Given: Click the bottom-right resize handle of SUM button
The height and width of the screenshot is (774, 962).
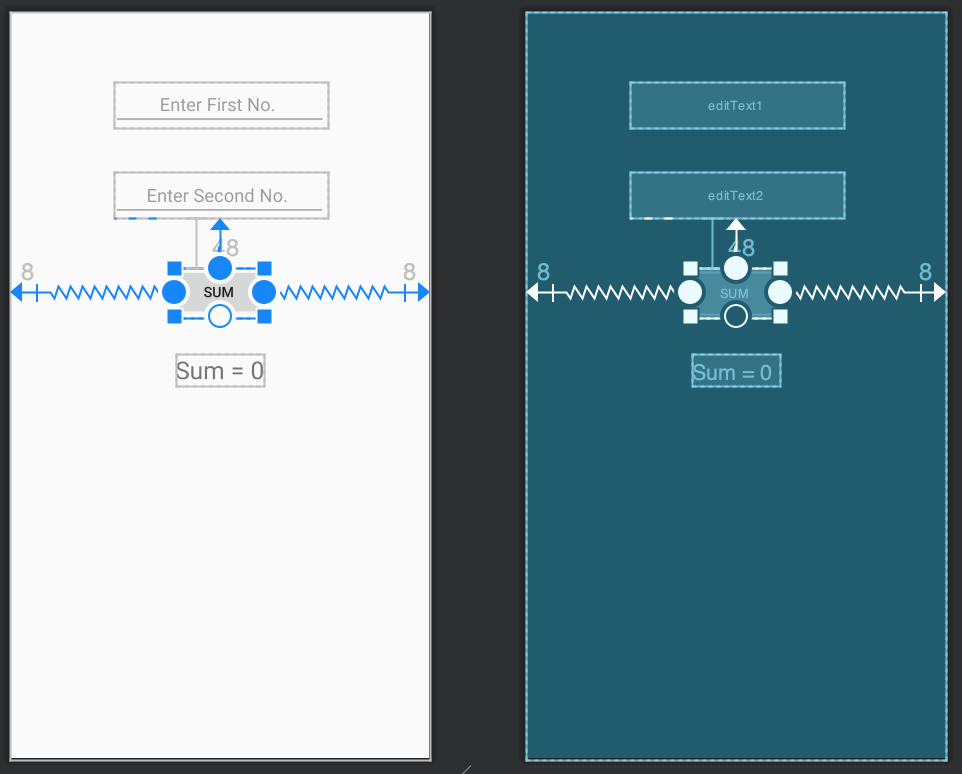Looking at the screenshot, I should click(x=263, y=318).
